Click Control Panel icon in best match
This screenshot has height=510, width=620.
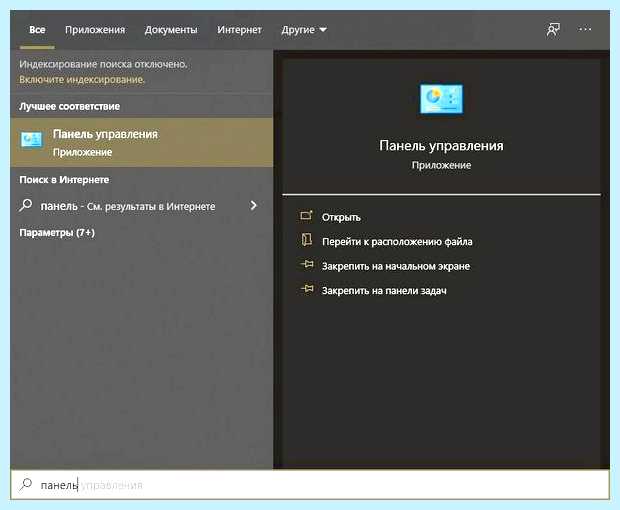tap(31, 140)
